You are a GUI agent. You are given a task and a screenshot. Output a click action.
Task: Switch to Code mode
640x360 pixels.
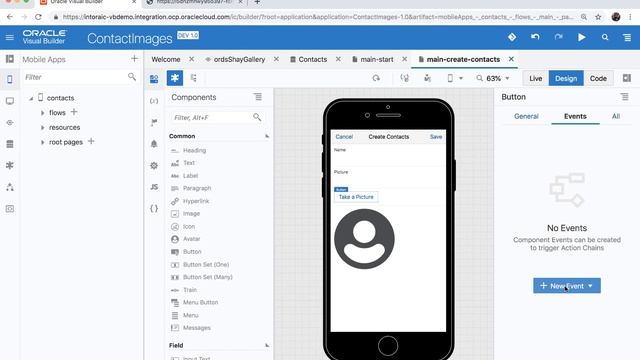[x=598, y=78]
